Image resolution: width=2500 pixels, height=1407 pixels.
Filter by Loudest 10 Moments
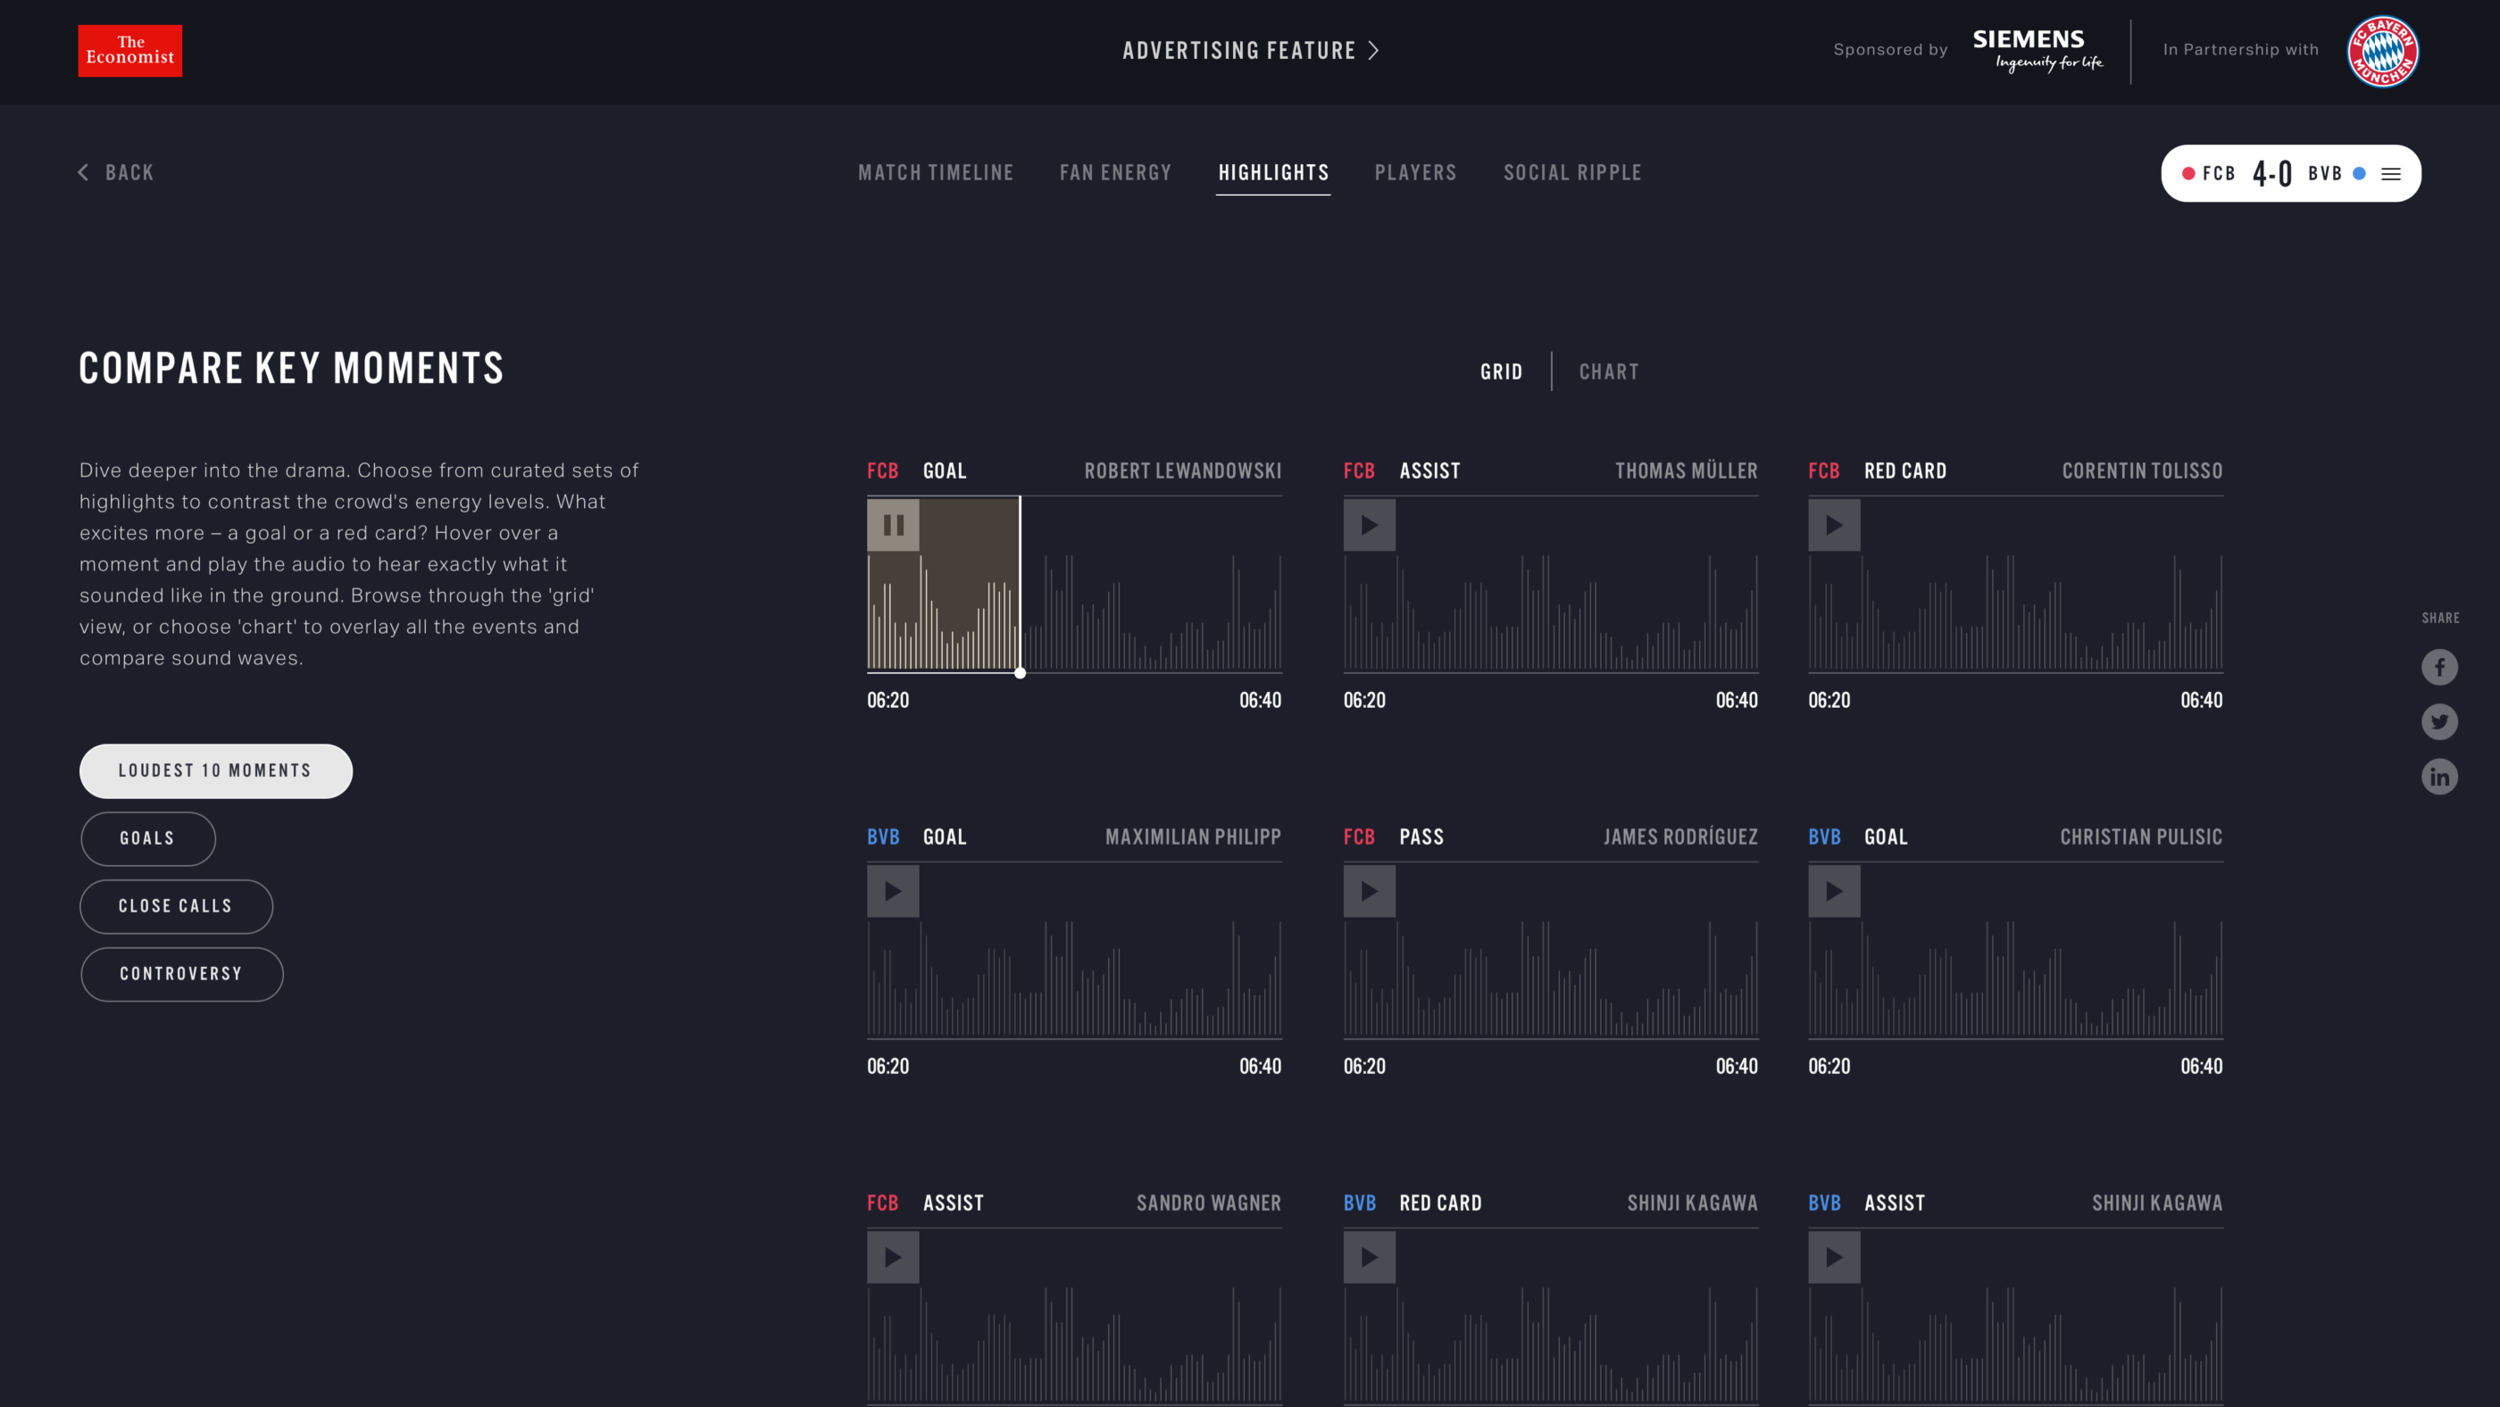coord(216,771)
